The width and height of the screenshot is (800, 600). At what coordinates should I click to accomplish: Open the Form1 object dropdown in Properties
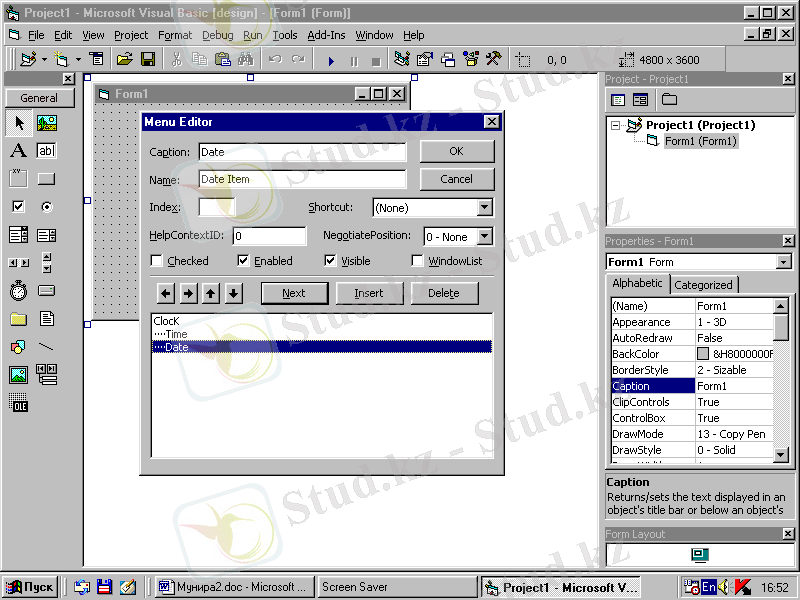point(783,262)
